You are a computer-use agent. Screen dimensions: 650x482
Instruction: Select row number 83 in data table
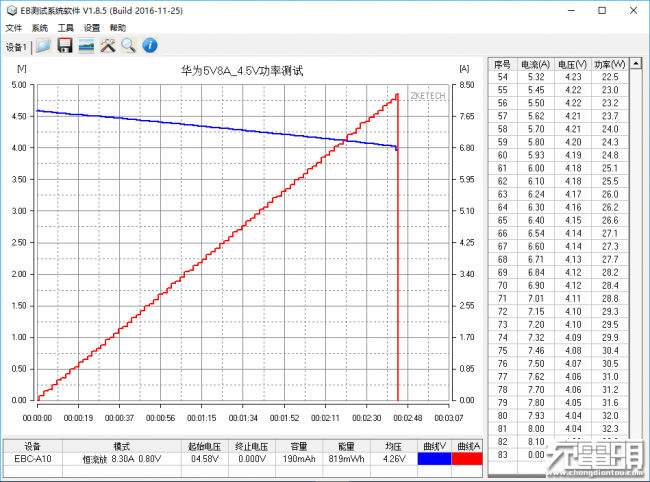502,455
